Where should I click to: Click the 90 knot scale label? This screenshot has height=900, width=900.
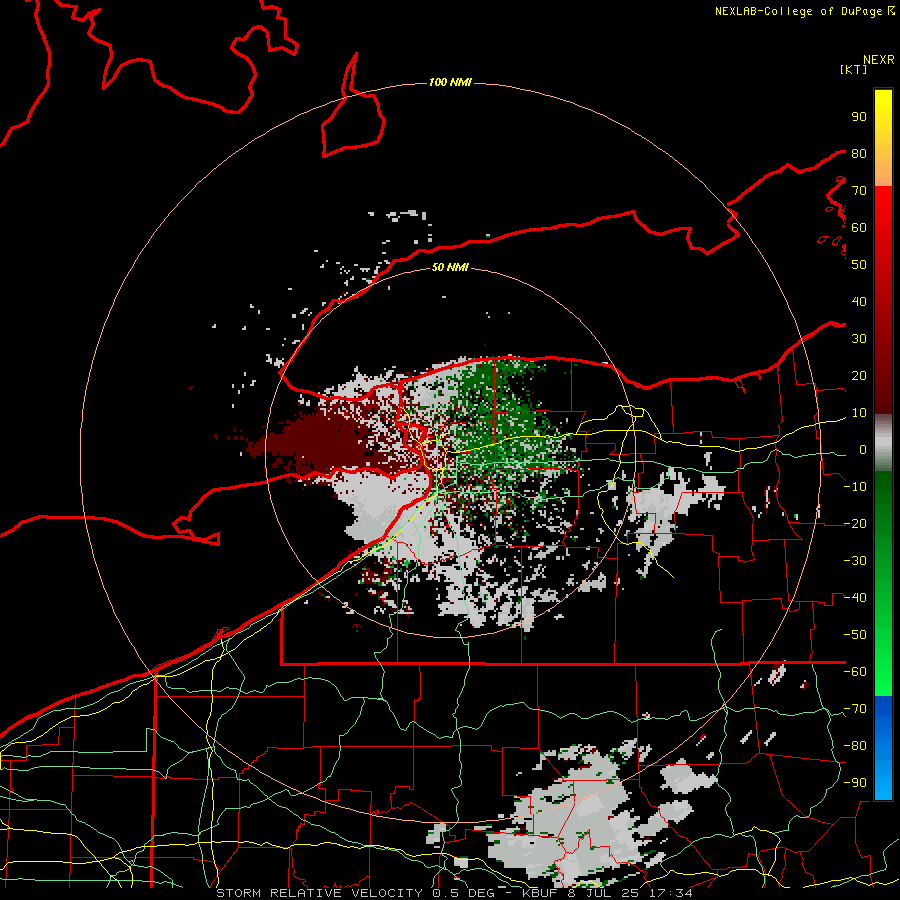coord(859,117)
